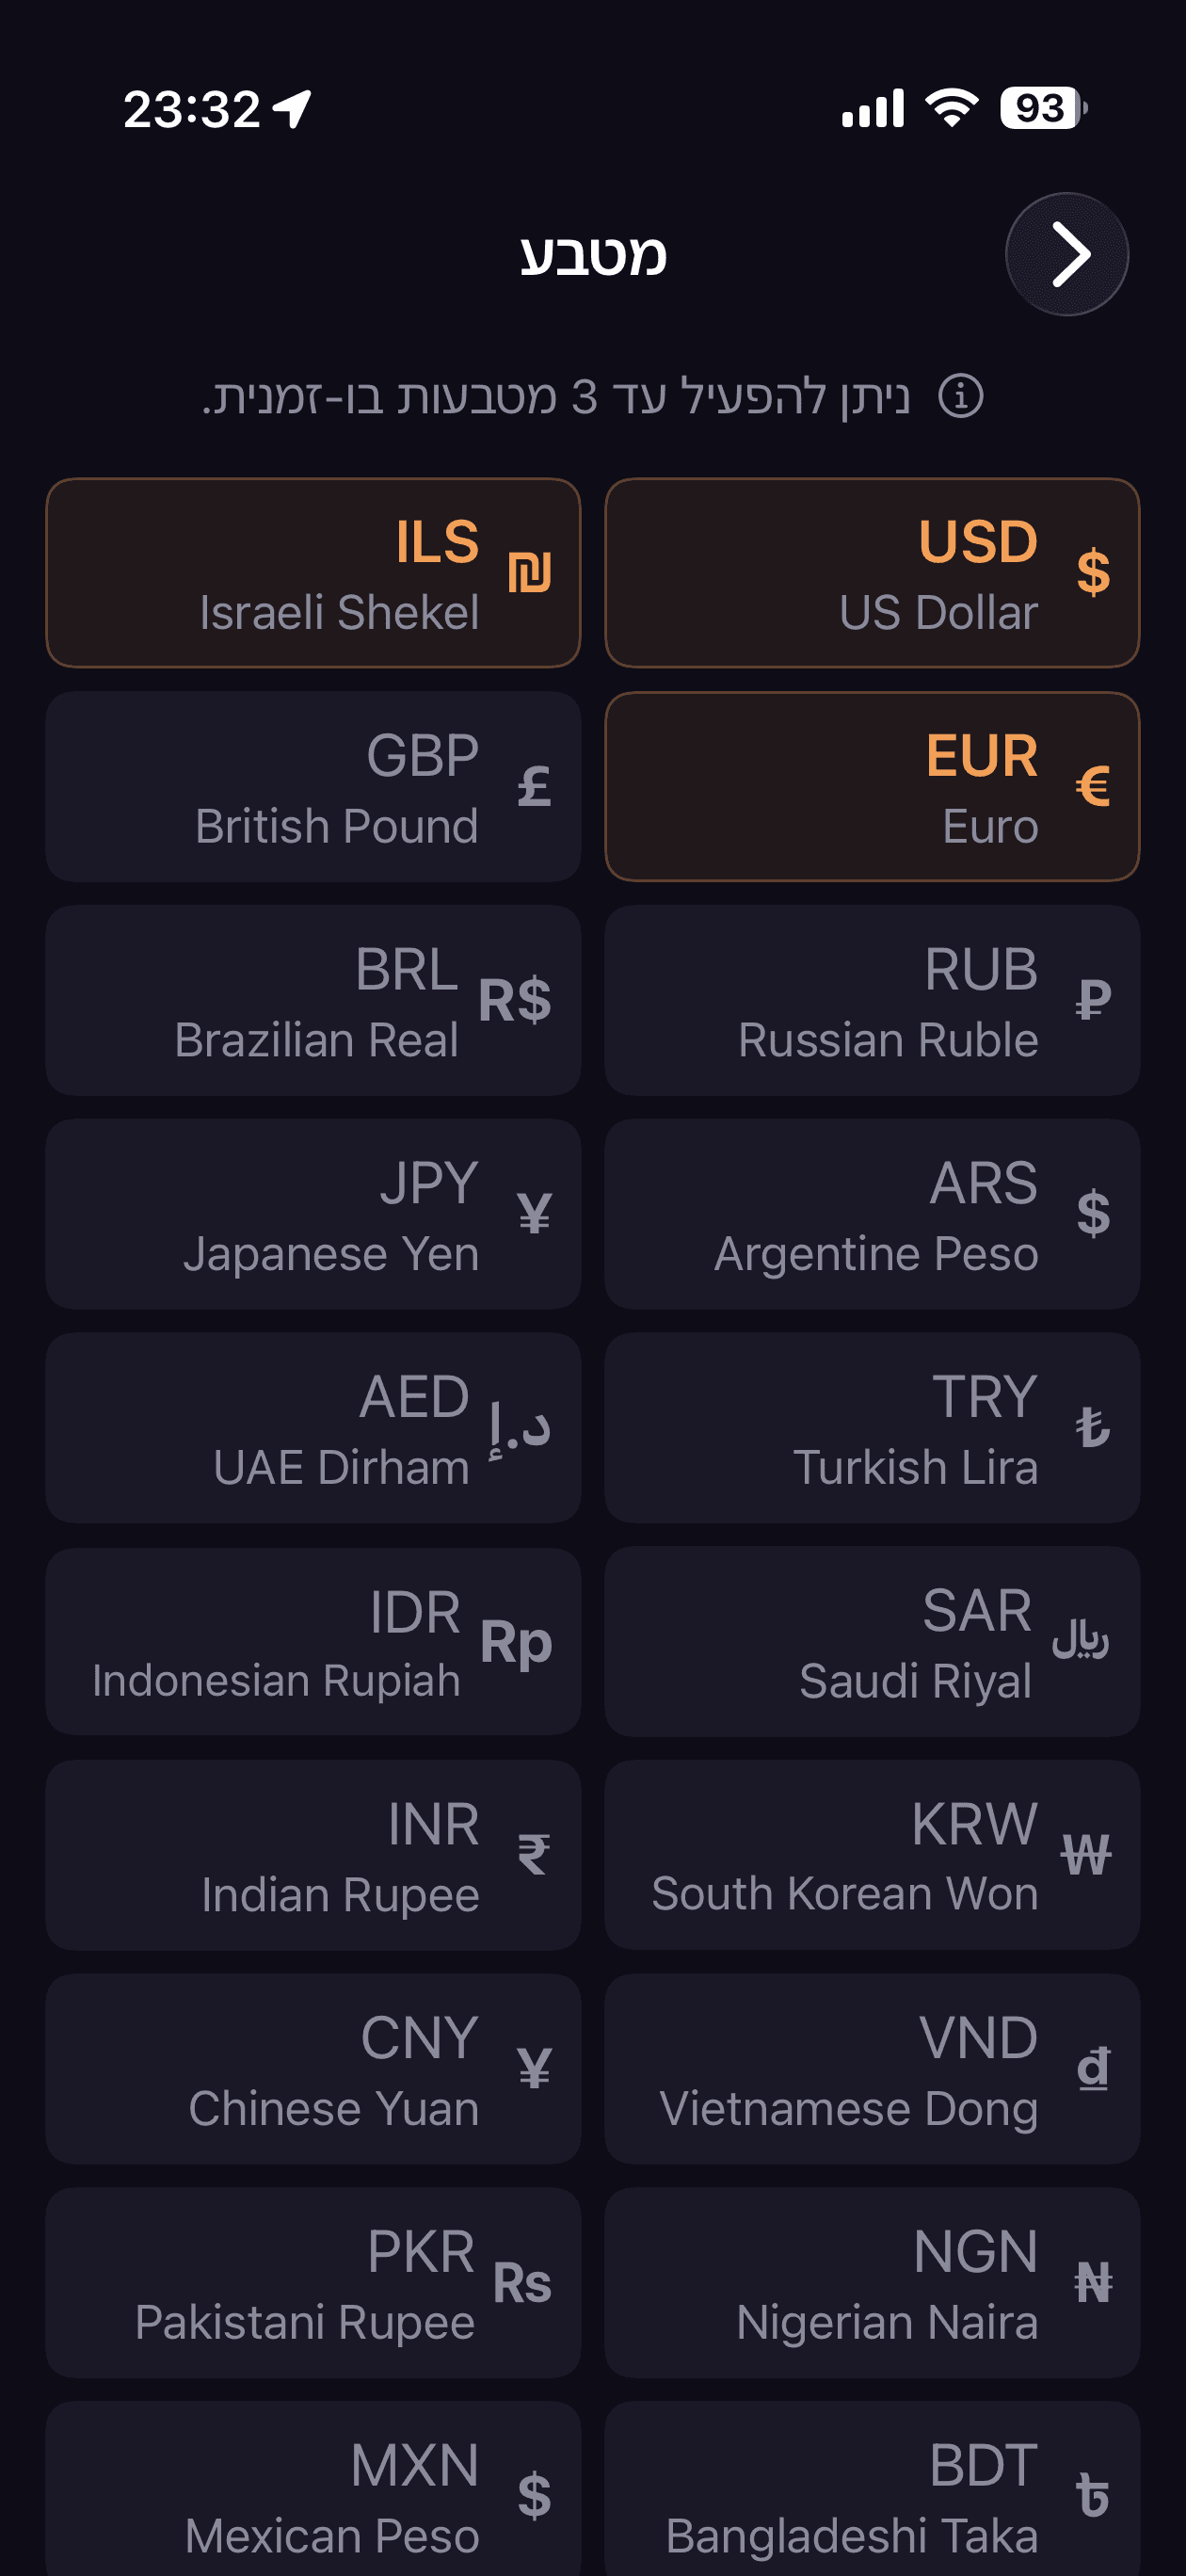Tap the Russian ruble symbol icon
The width and height of the screenshot is (1186, 2576).
[1092, 1000]
